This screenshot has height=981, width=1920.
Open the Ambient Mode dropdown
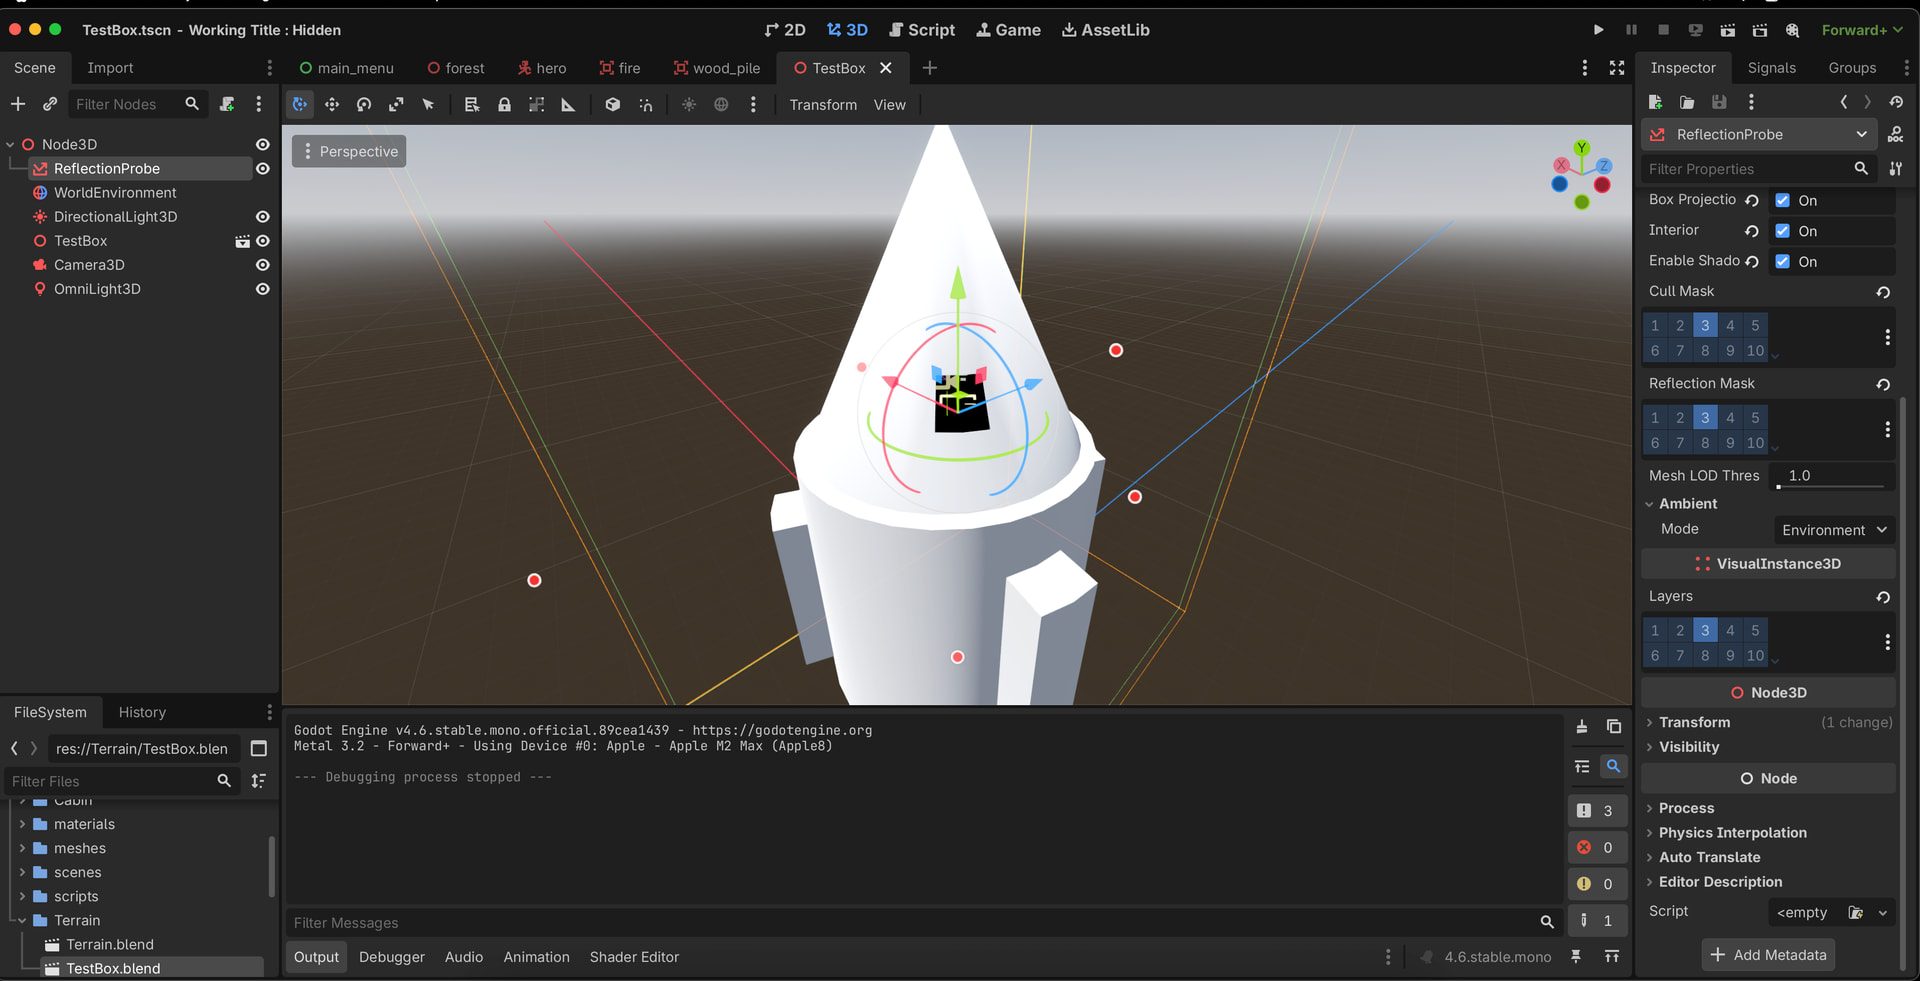coord(1833,530)
